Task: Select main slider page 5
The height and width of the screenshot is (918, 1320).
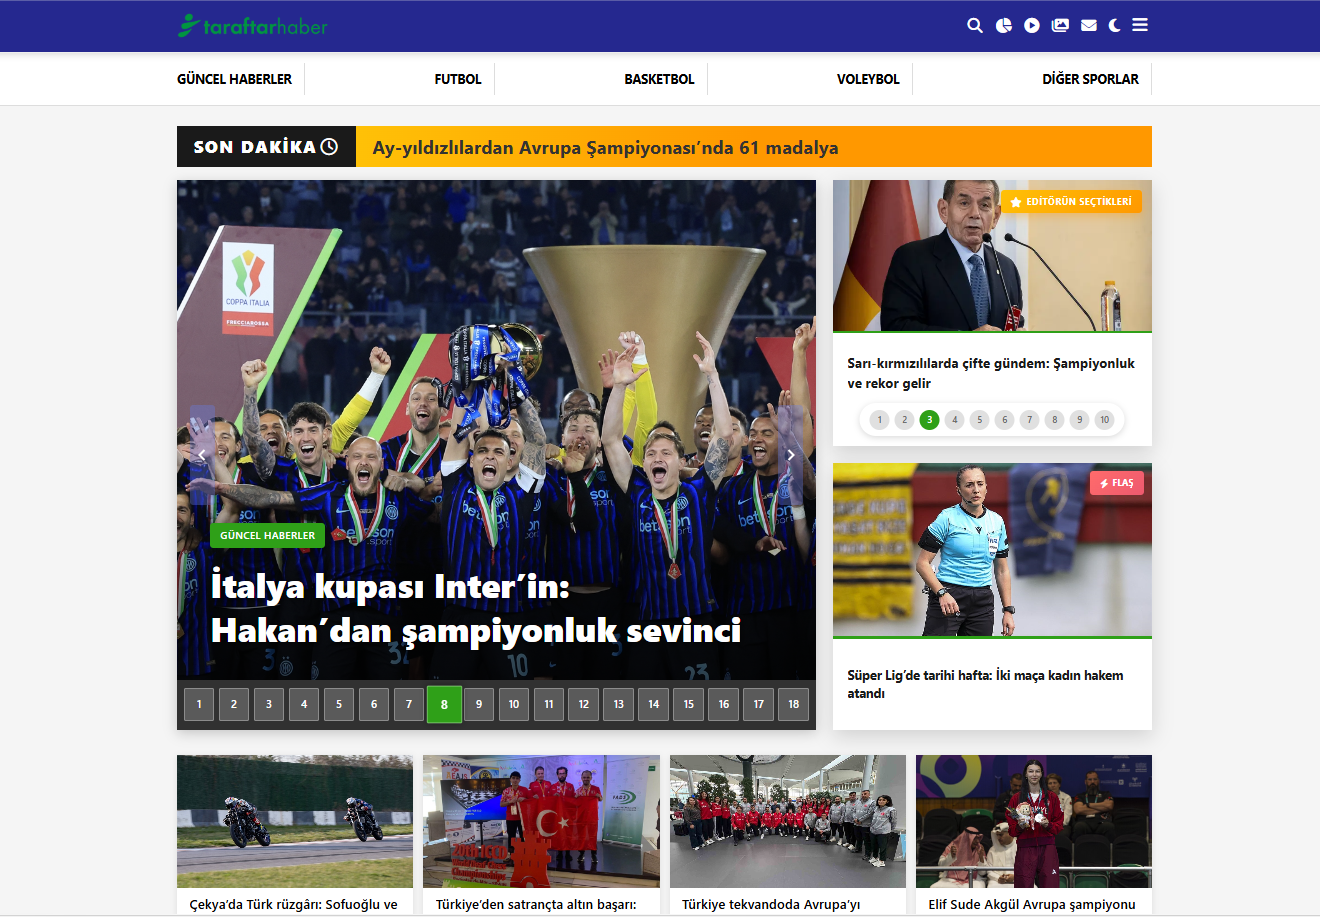Action: (339, 704)
